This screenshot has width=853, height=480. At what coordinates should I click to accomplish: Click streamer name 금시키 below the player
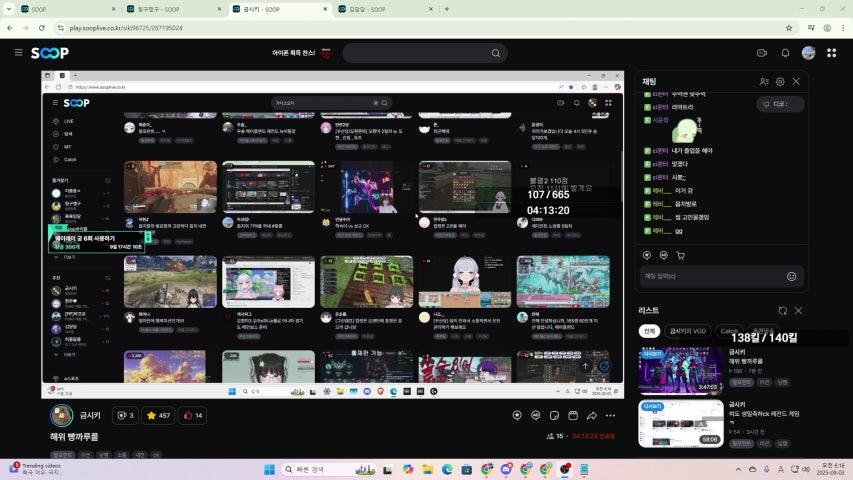[90, 415]
